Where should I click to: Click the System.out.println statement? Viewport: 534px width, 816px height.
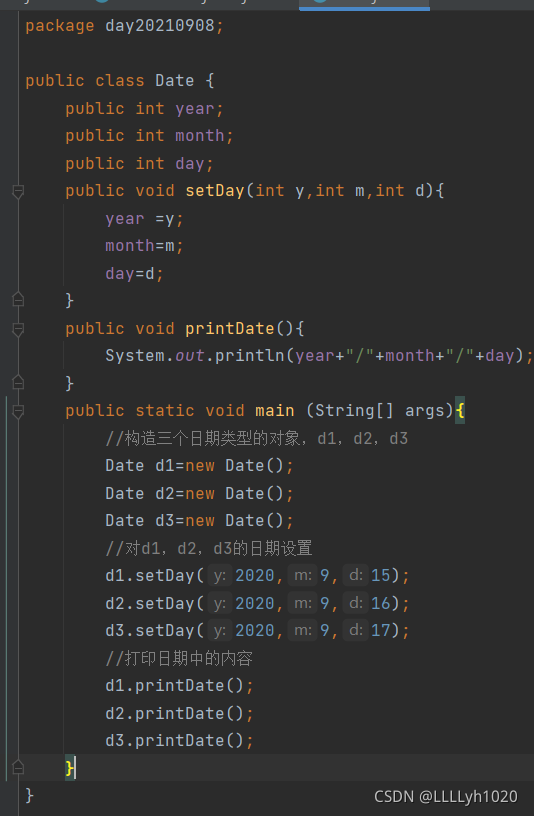(319, 356)
